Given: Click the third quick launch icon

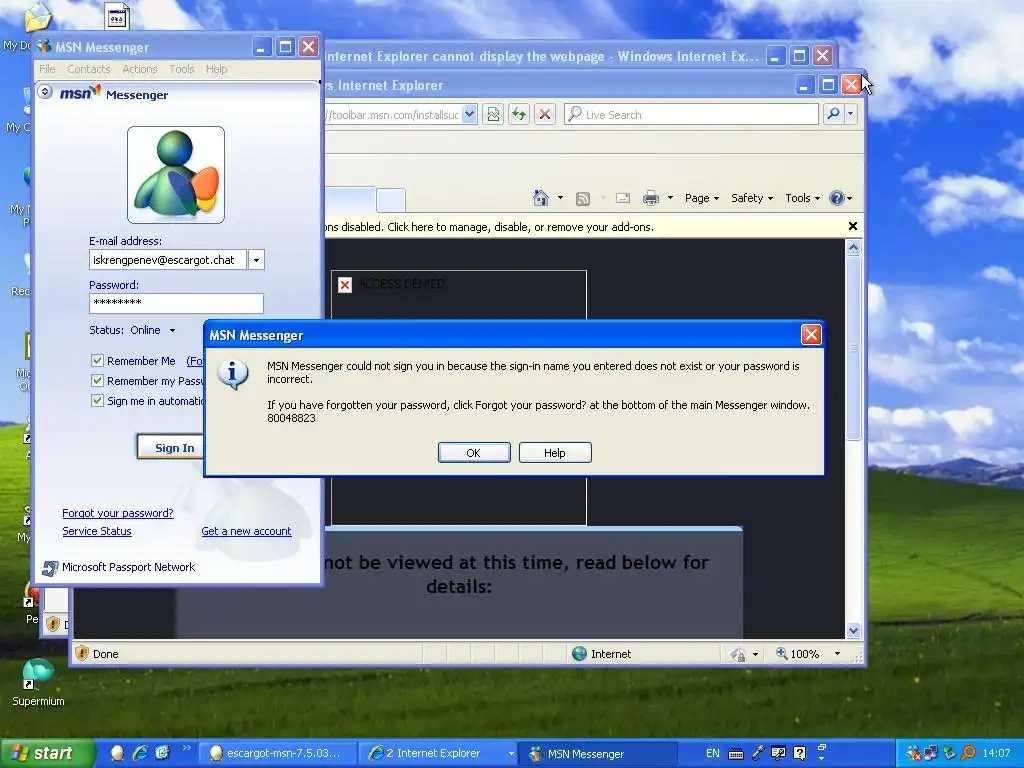Looking at the screenshot, I should pyautogui.click(x=162, y=753).
